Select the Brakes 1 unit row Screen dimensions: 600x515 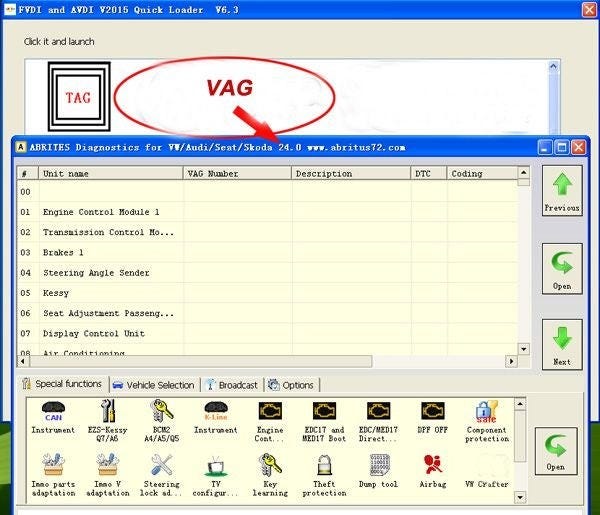click(267, 253)
